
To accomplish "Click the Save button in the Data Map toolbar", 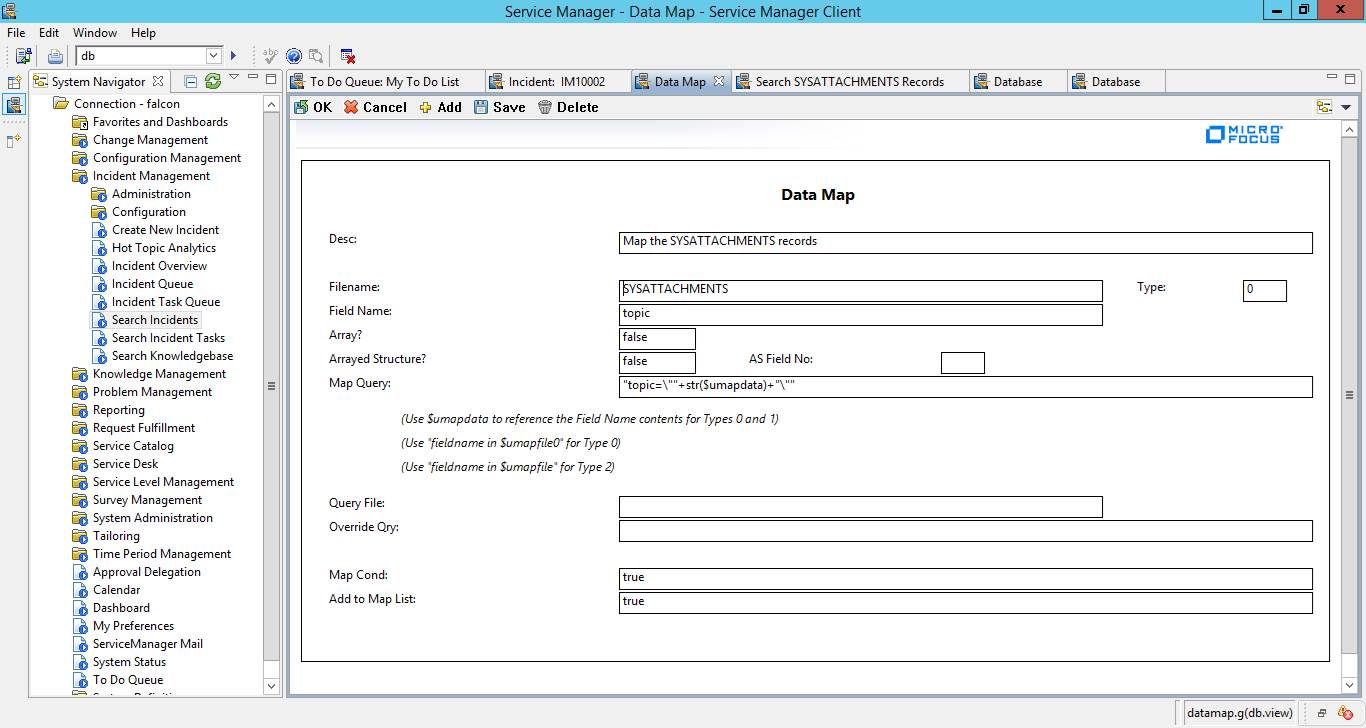I will point(499,106).
